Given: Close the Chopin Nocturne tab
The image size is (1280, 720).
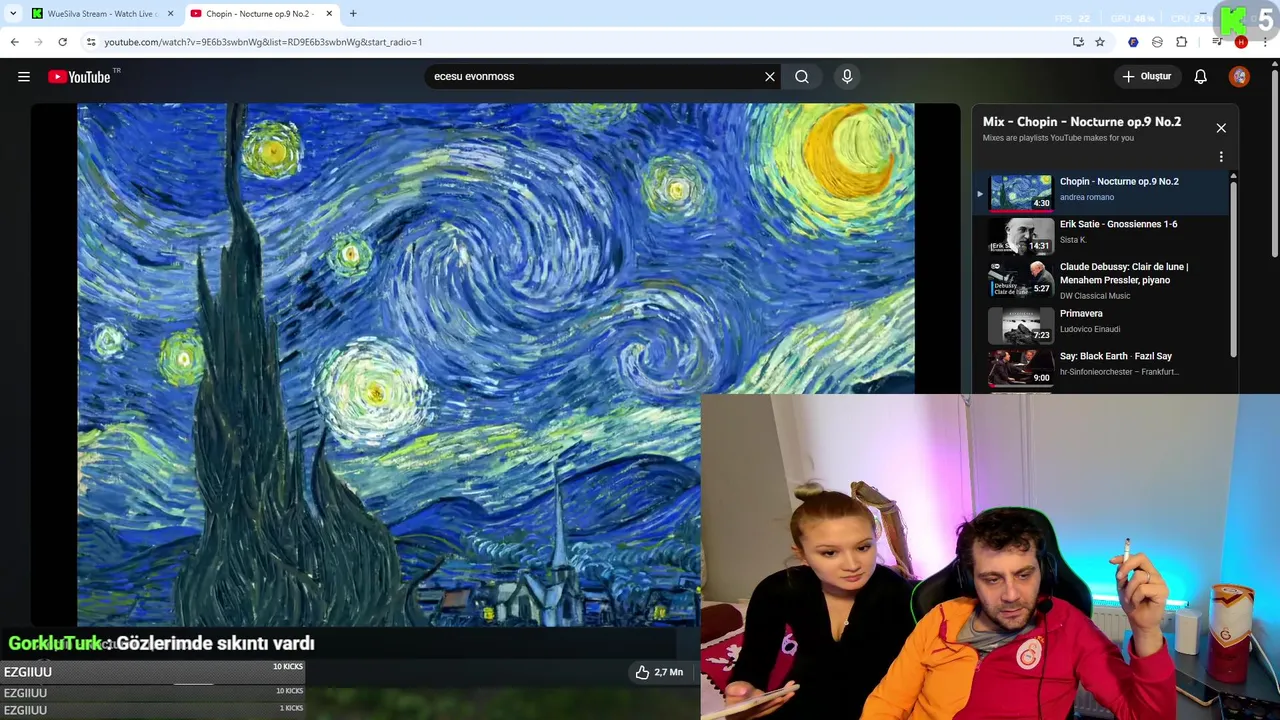Looking at the screenshot, I should point(329,13).
